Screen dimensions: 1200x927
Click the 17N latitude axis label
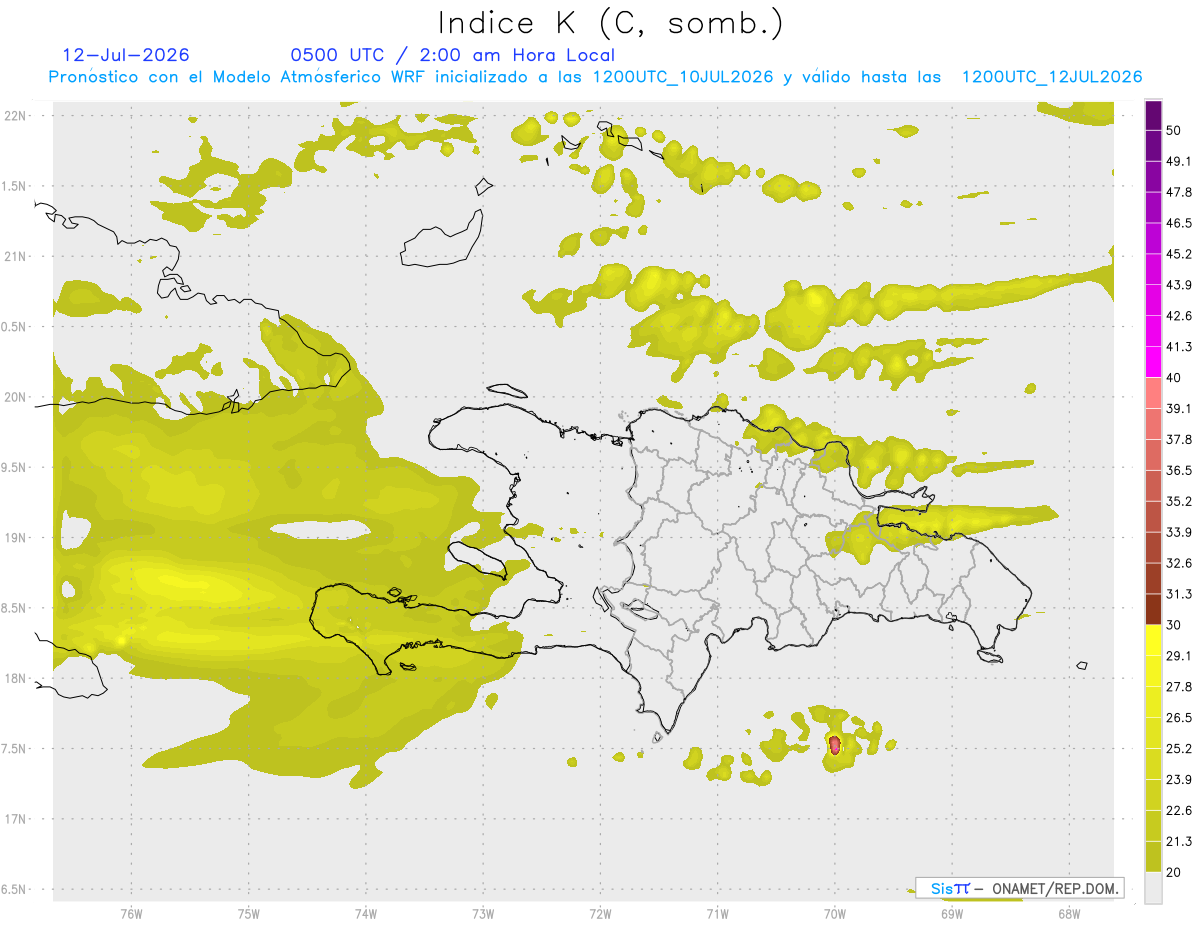tap(17, 819)
